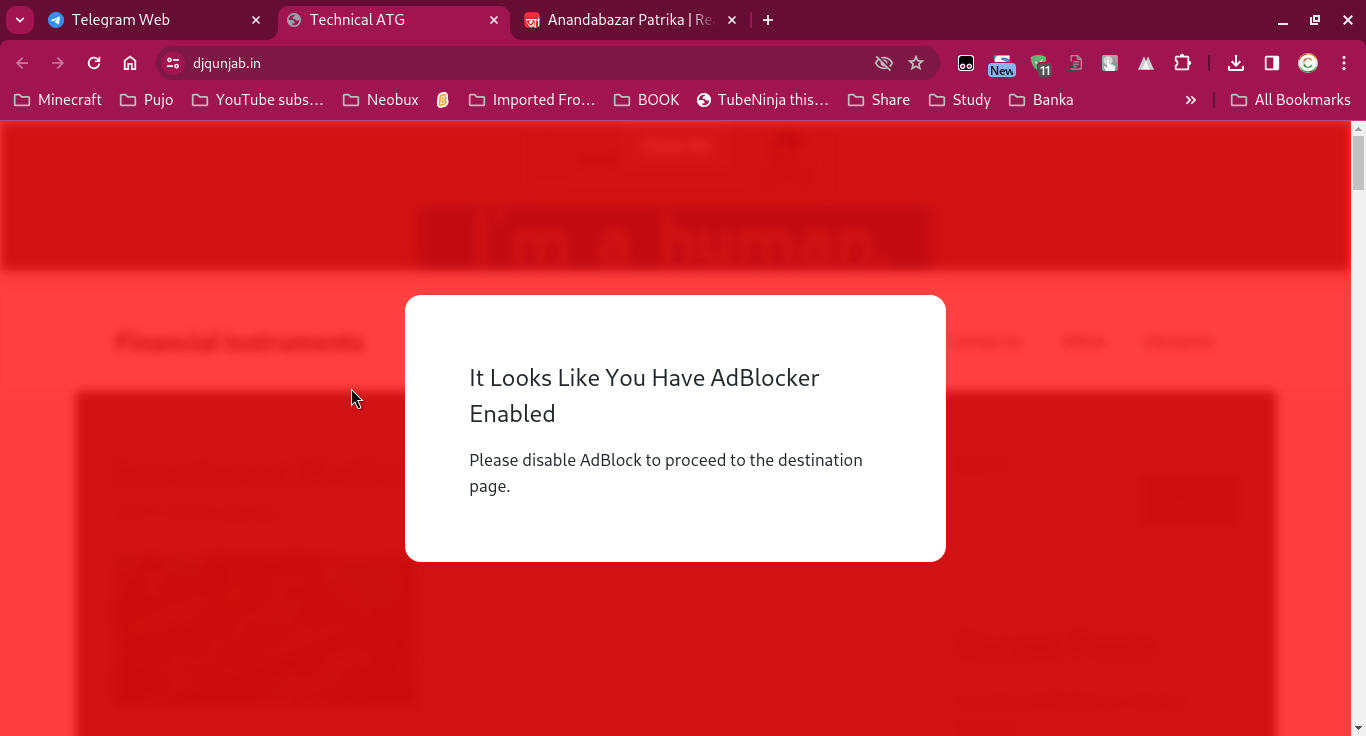This screenshot has width=1366, height=736.
Task: Expand the YouTube subs bookmarks folder
Action: pyautogui.click(x=258, y=100)
